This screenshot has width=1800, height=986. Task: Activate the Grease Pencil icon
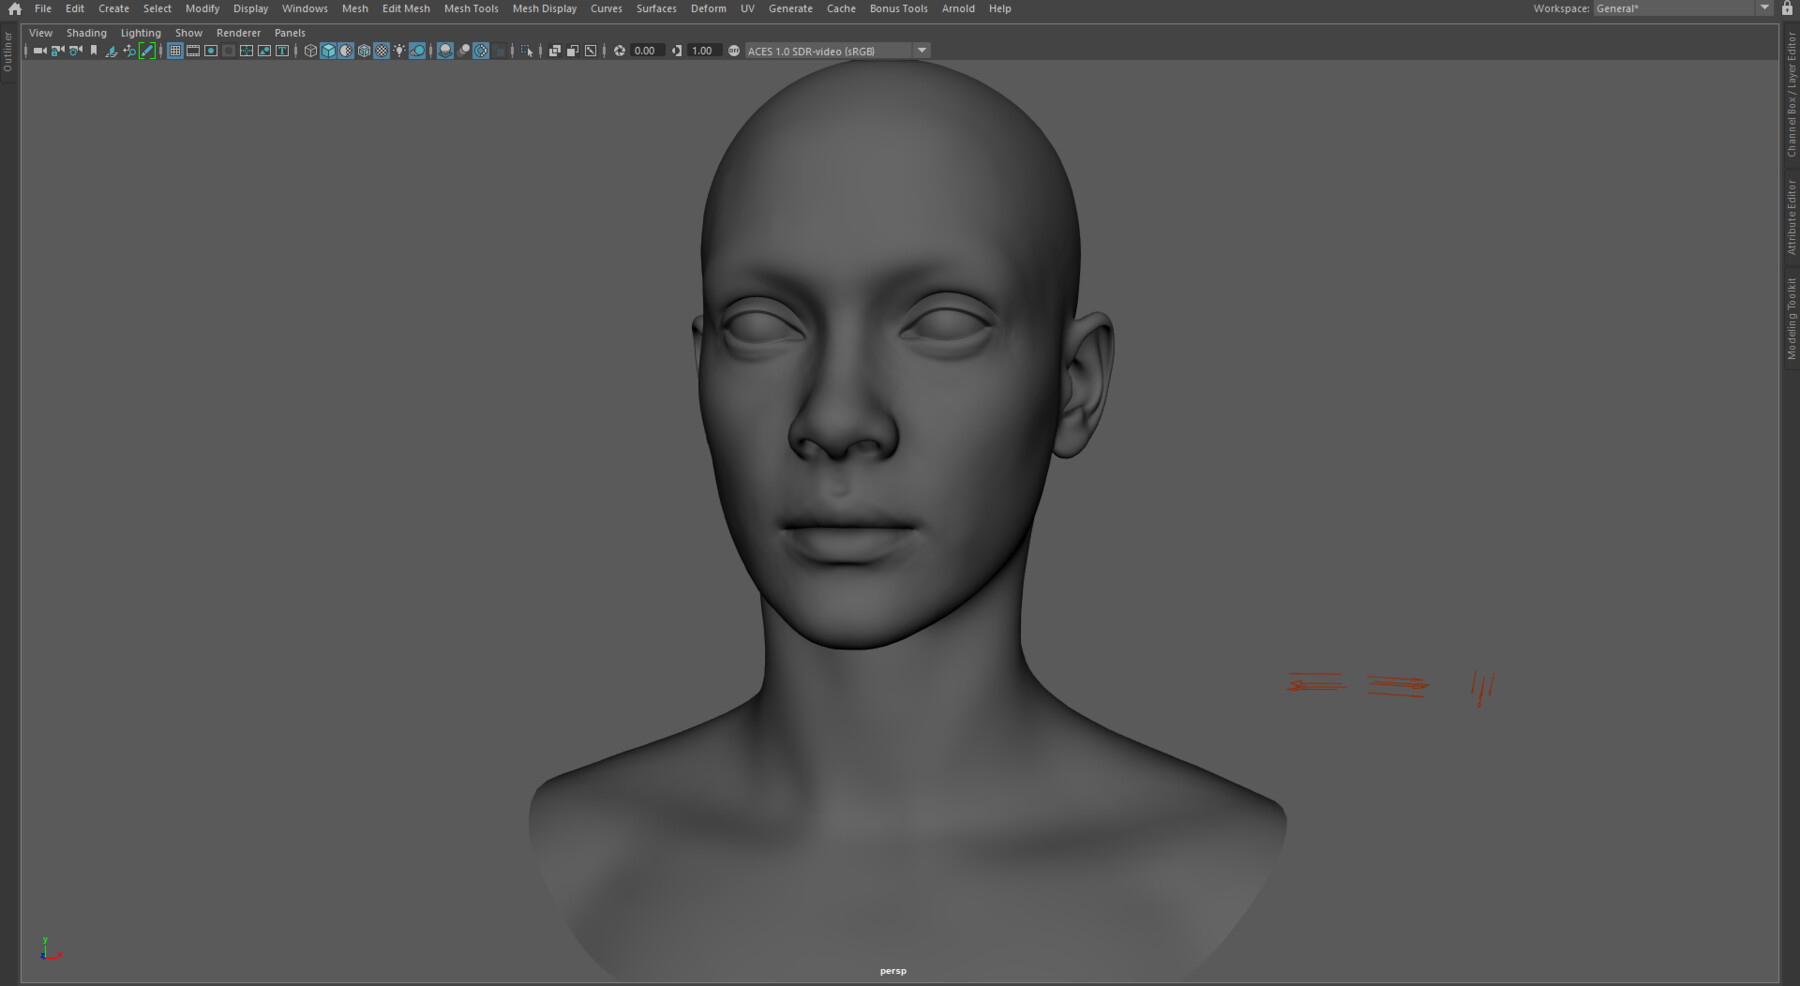click(x=147, y=51)
